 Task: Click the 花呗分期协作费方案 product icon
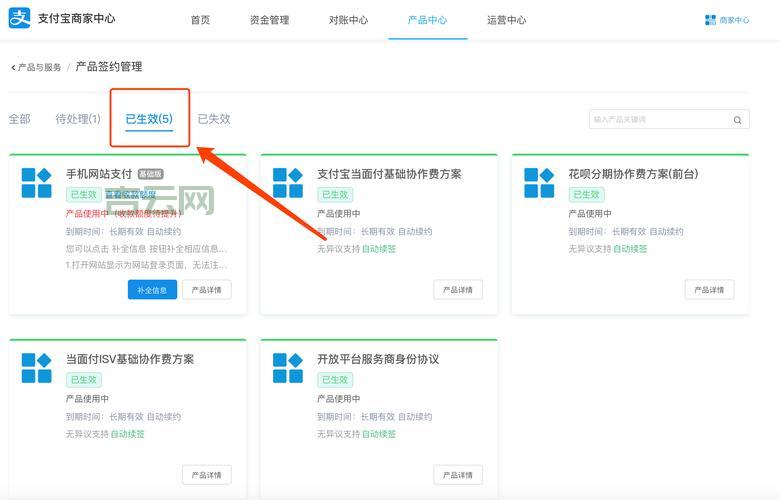[539, 183]
